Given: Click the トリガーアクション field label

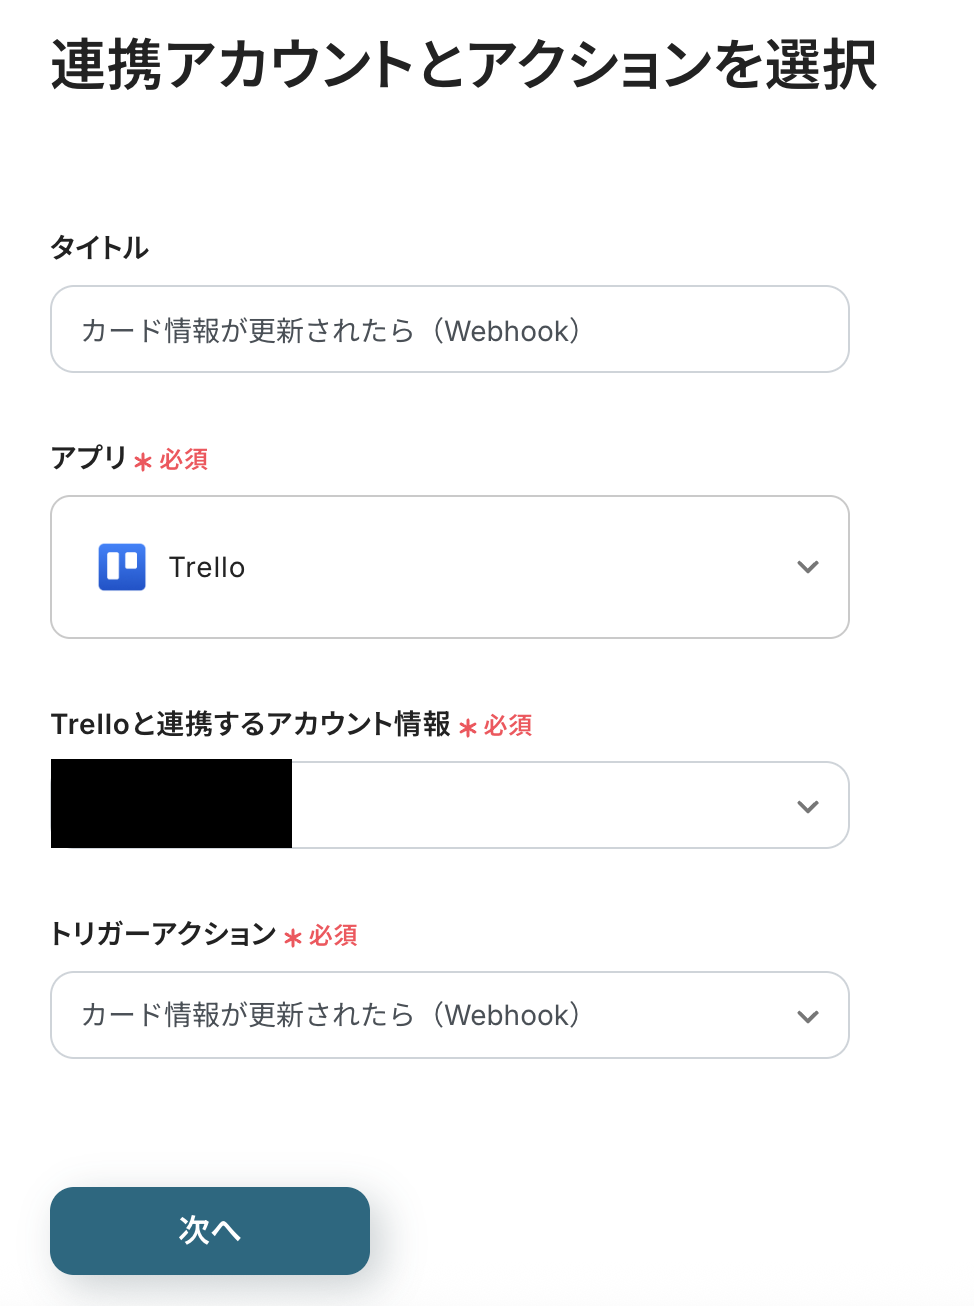Looking at the screenshot, I should click(x=163, y=933).
